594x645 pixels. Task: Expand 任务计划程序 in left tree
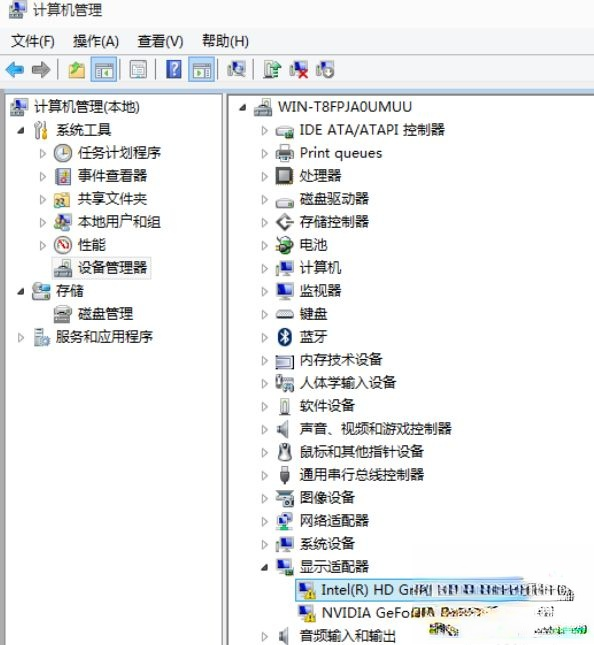42,153
